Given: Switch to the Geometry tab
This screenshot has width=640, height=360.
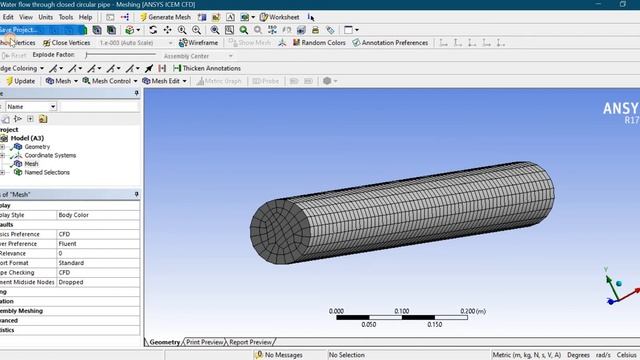Looking at the screenshot, I should point(164,342).
